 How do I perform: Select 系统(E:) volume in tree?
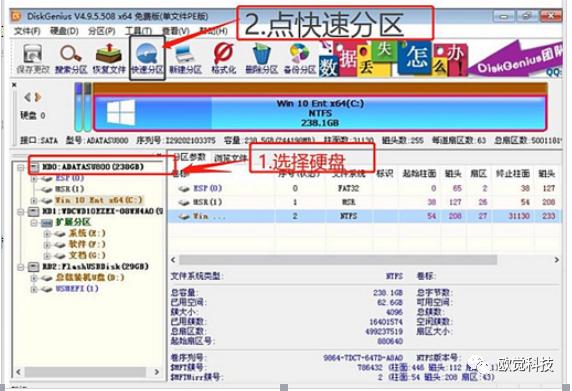pos(87,233)
